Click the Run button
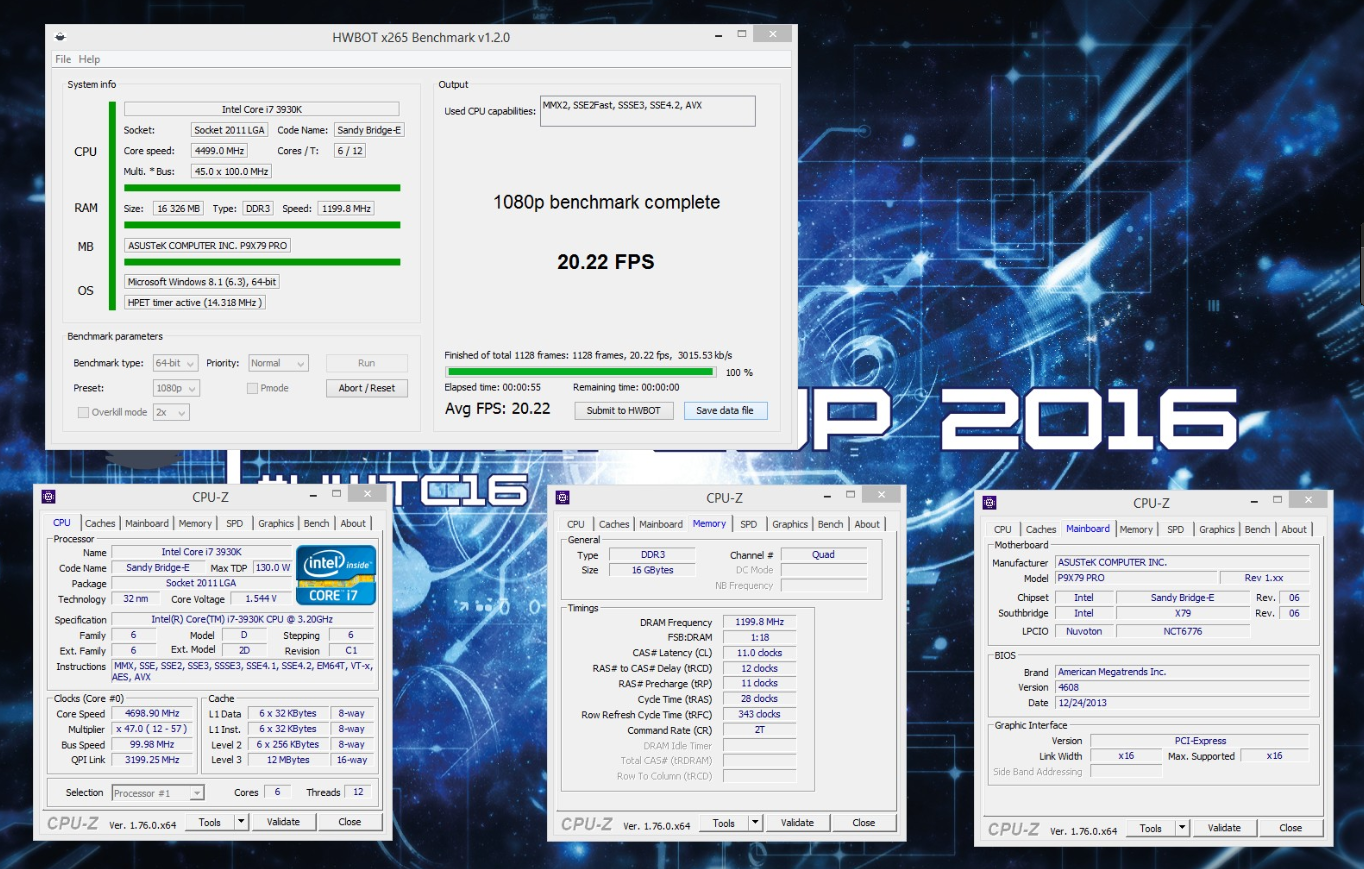The width and height of the screenshot is (1364, 869). 367,363
